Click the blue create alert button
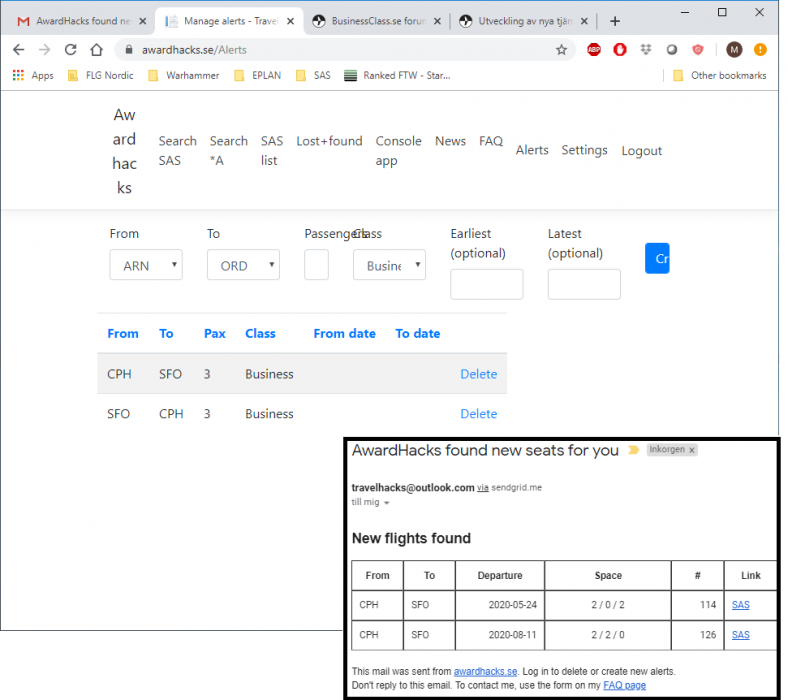Screen dimensions: 788x700 pos(657,258)
